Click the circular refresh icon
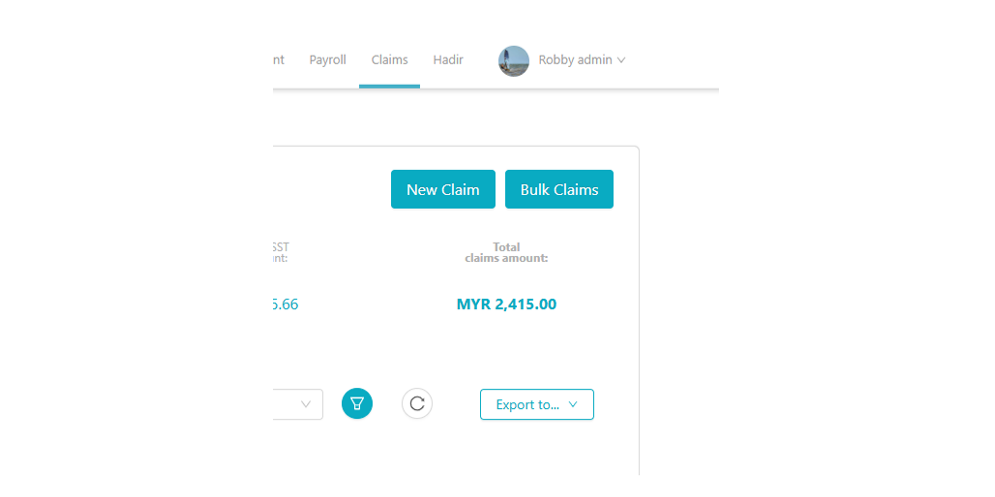 coord(417,404)
